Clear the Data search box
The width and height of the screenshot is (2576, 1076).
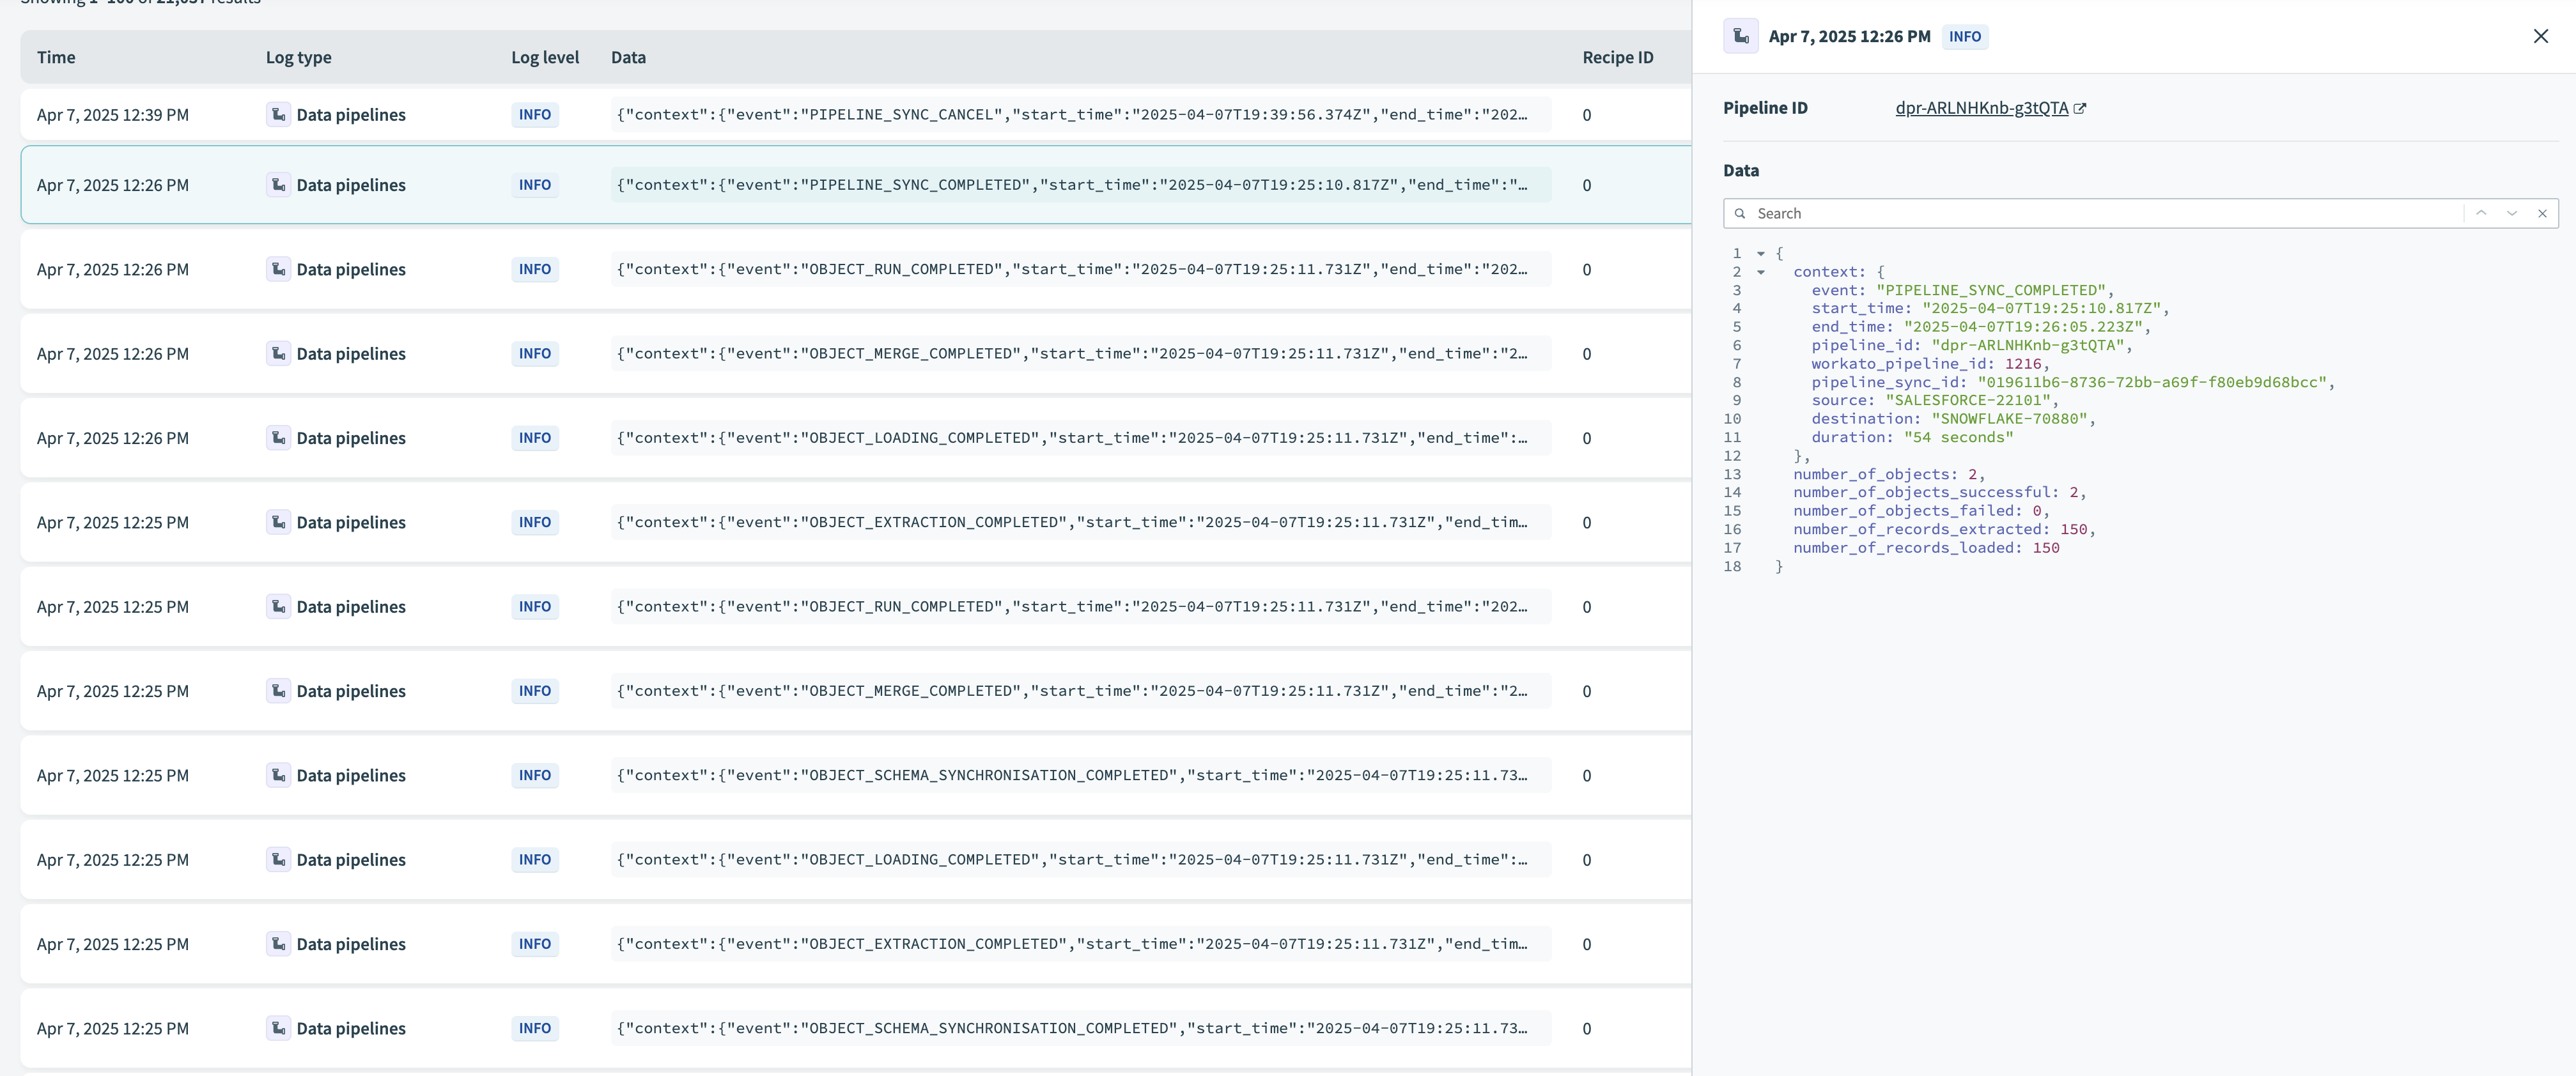pos(2542,213)
